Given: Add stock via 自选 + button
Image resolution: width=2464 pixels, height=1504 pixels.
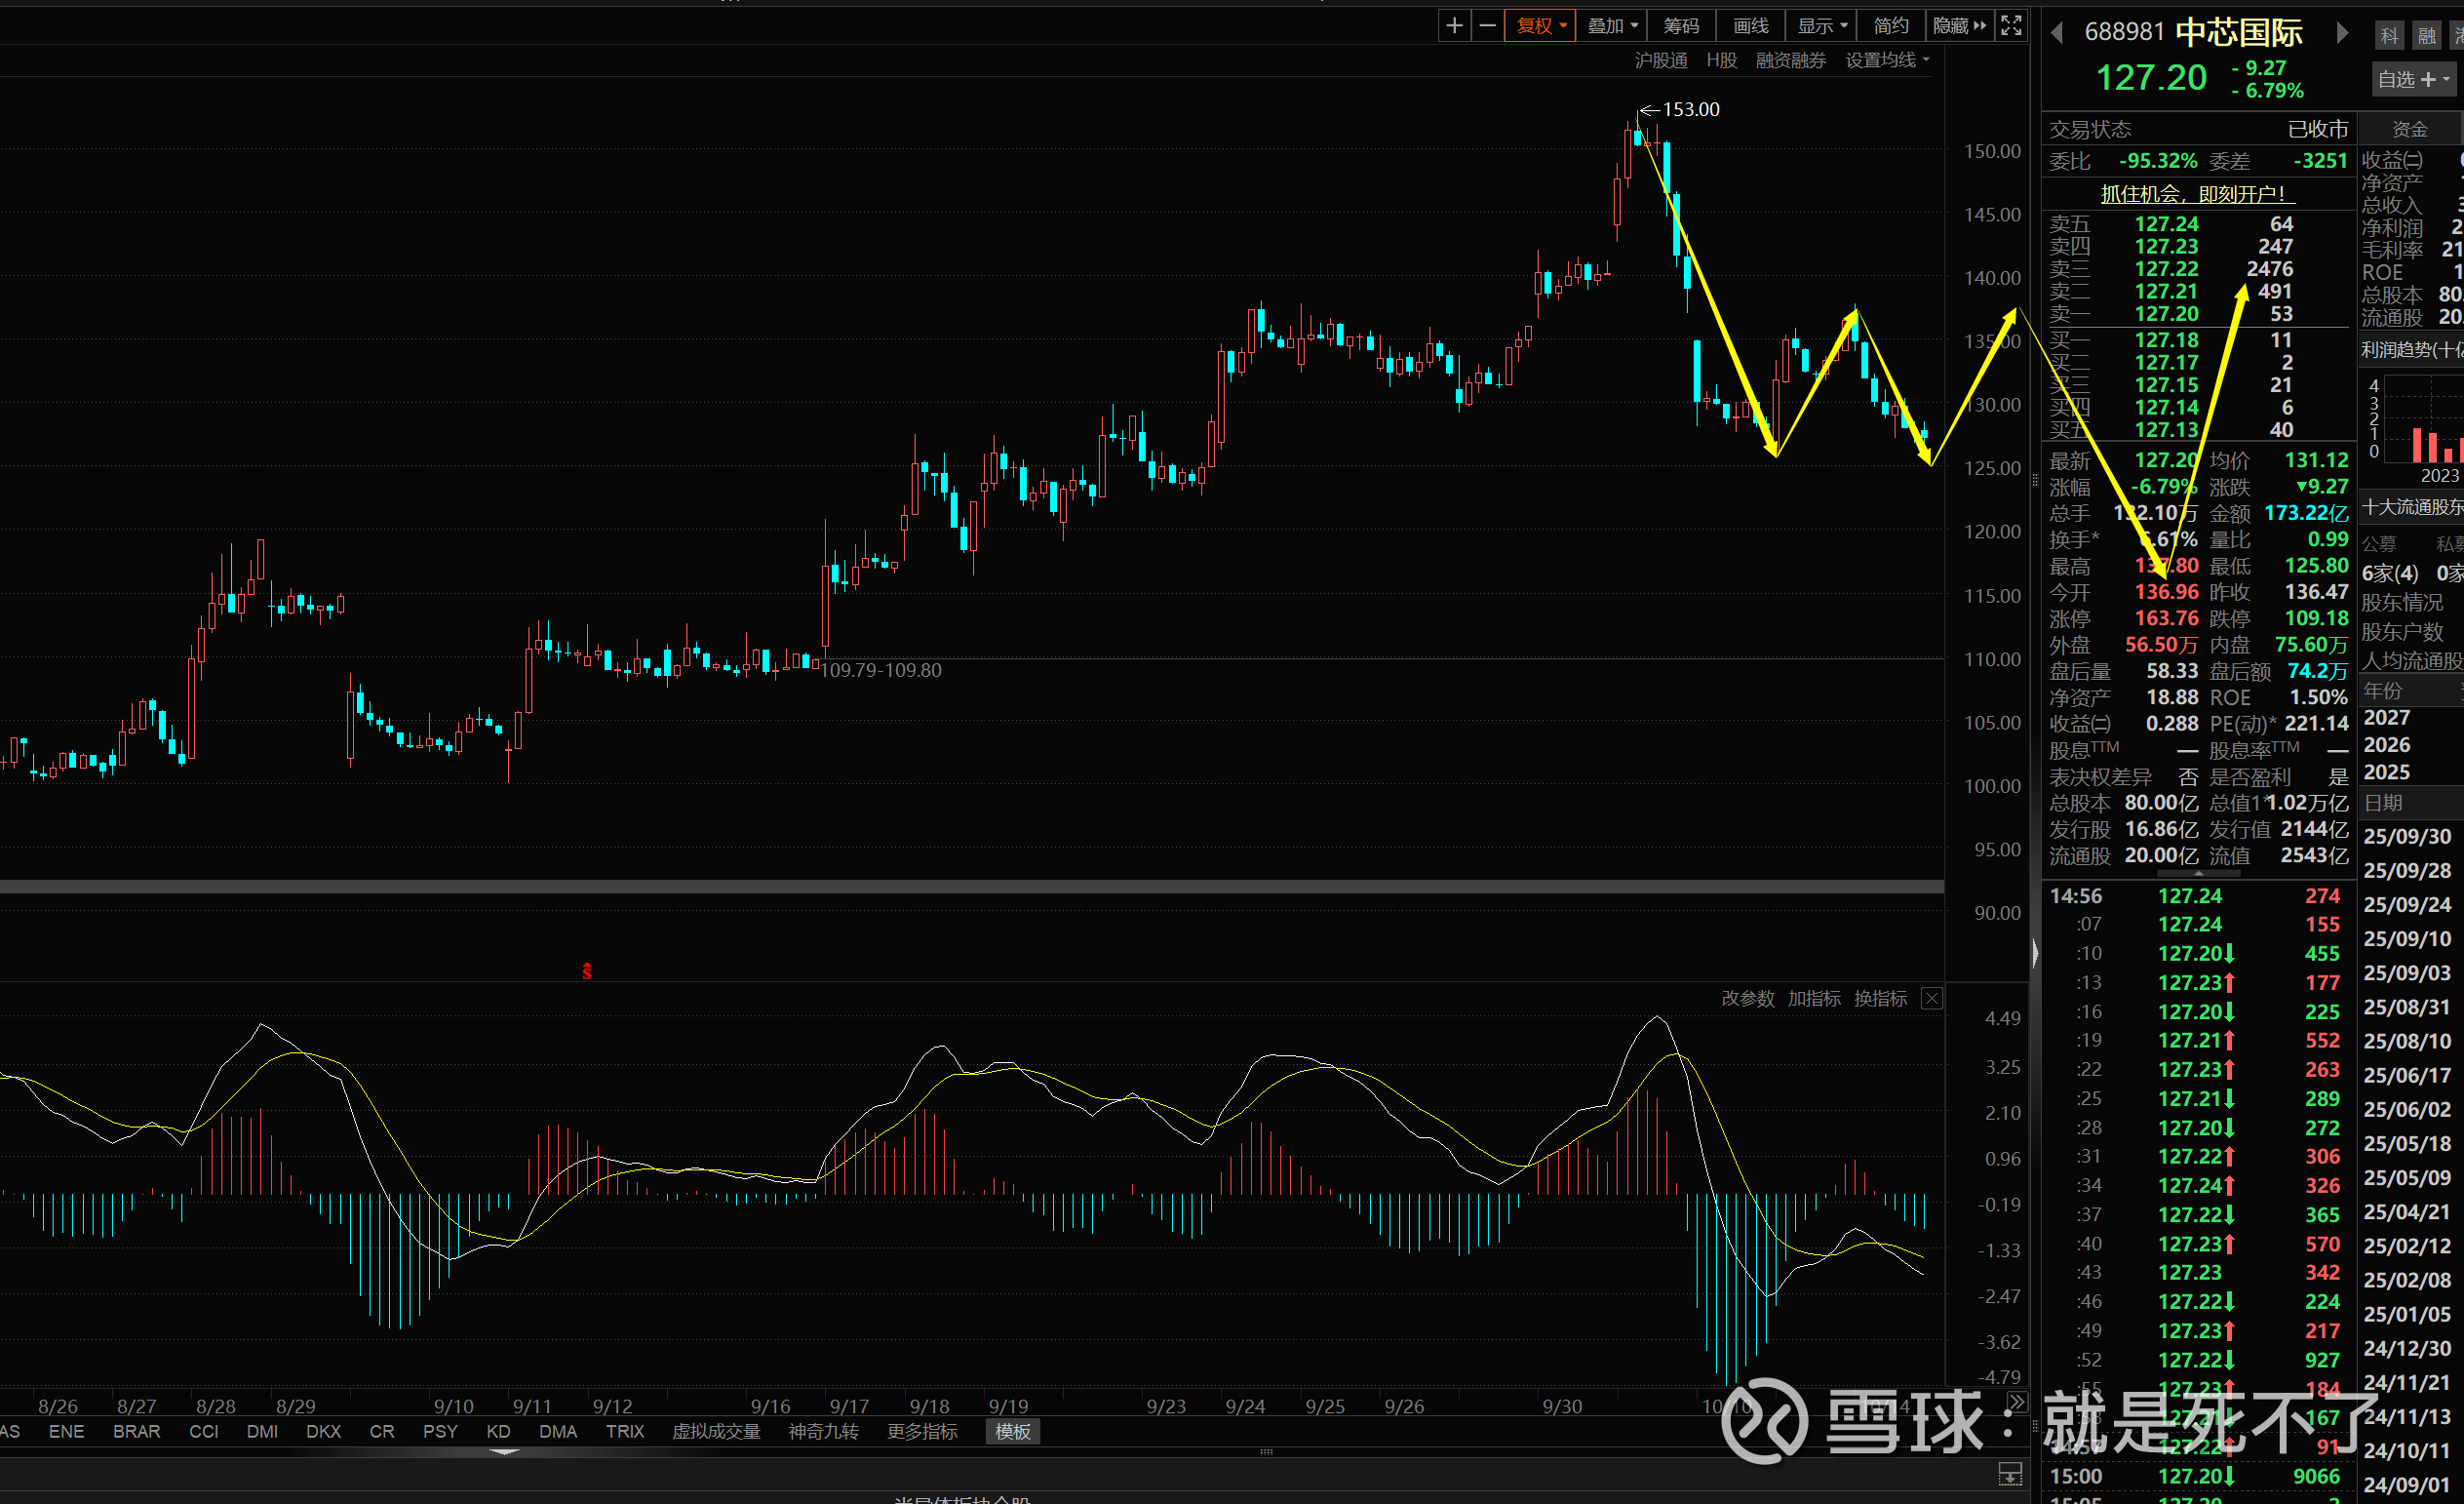Looking at the screenshot, I should 2413,79.
